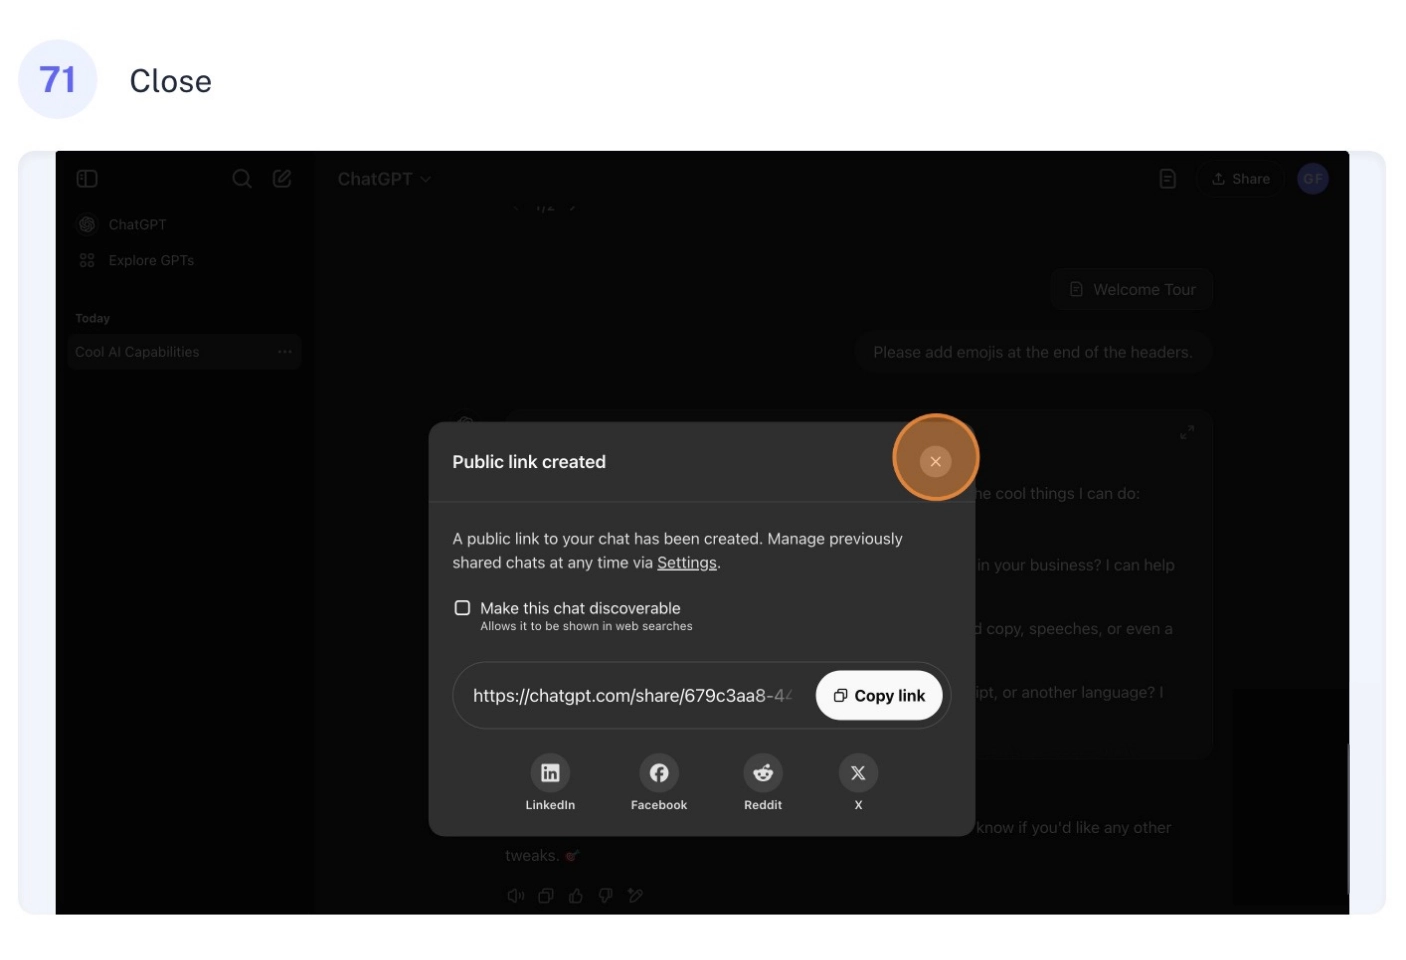
Task: Share the link on X
Action: click(858, 773)
